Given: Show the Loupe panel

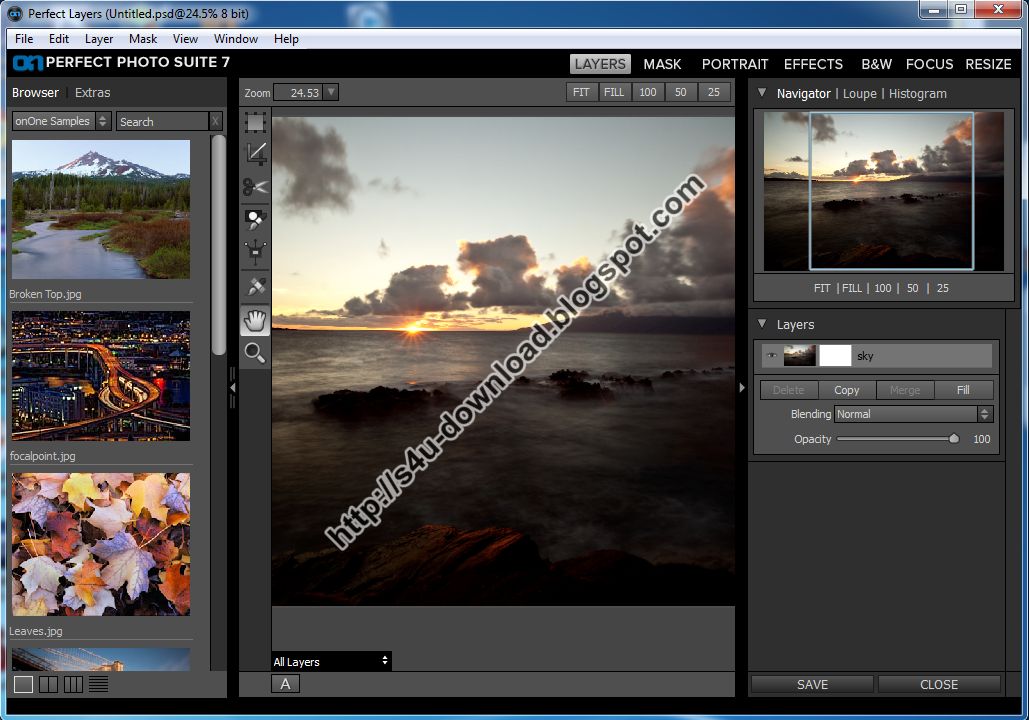Looking at the screenshot, I should [x=860, y=93].
